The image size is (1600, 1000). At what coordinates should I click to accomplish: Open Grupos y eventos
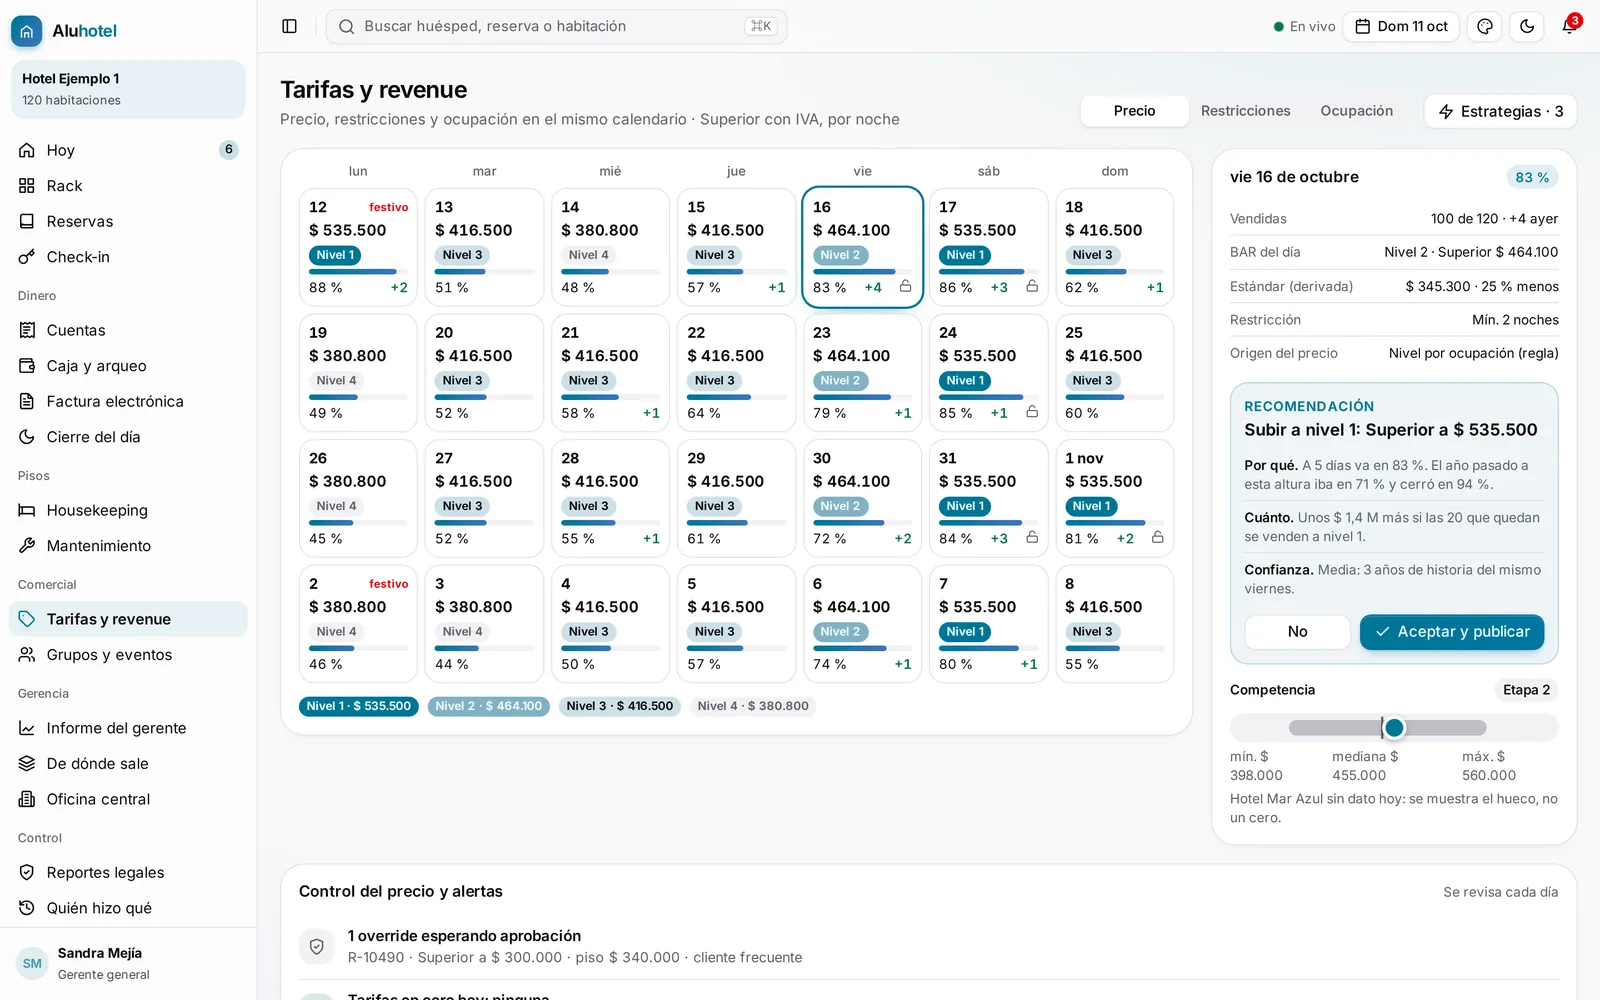coord(128,655)
